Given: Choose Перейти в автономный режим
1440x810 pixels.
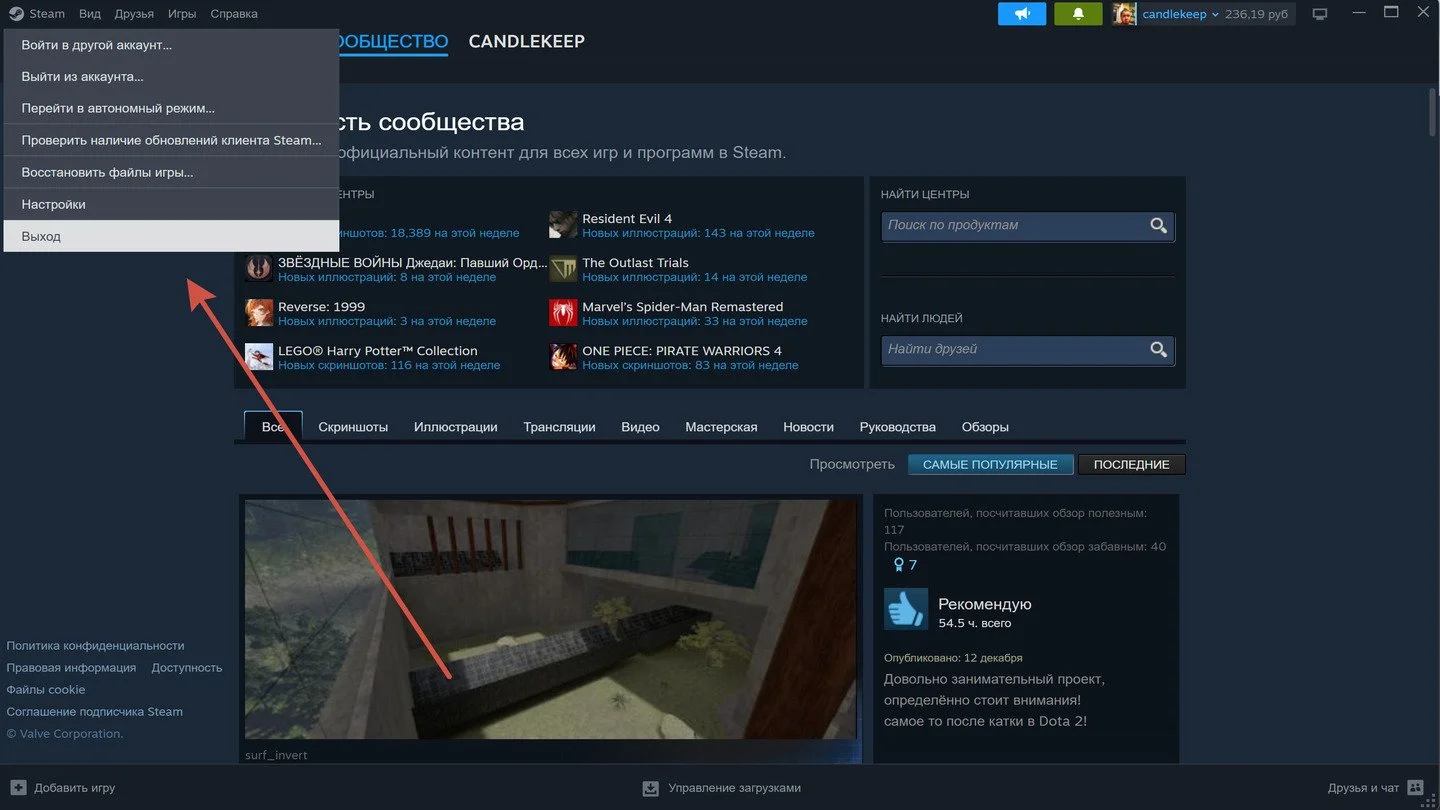Looking at the screenshot, I should [171, 108].
